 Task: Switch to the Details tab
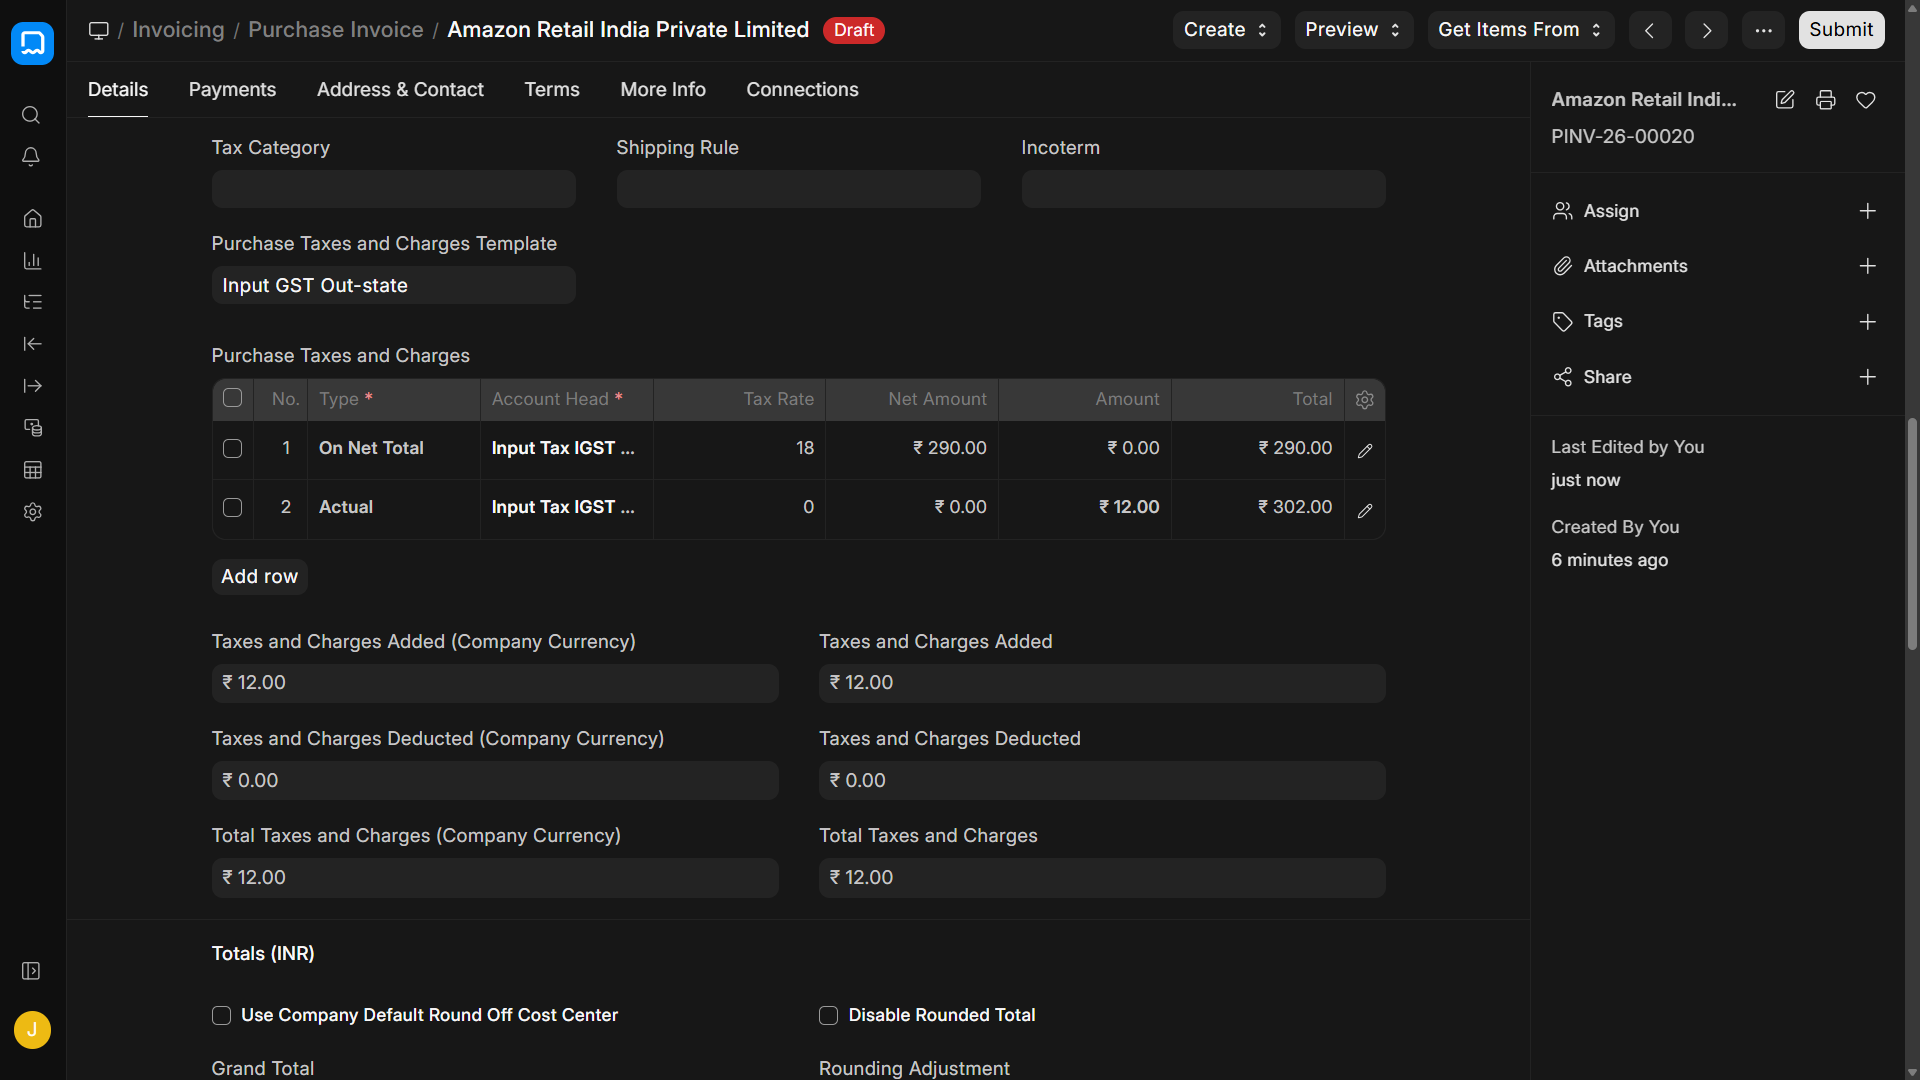(x=118, y=89)
